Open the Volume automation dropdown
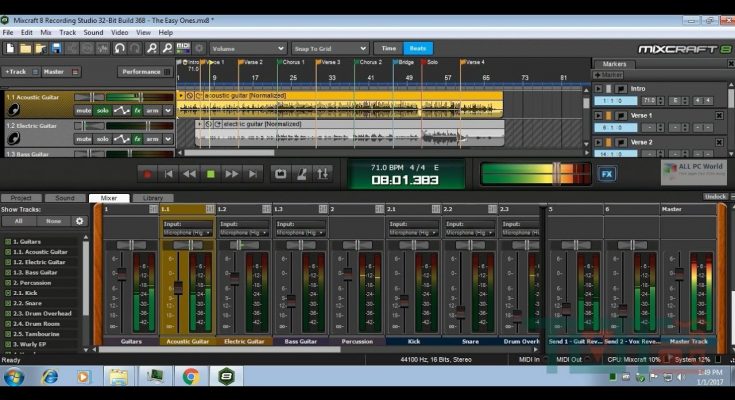 (x=247, y=48)
